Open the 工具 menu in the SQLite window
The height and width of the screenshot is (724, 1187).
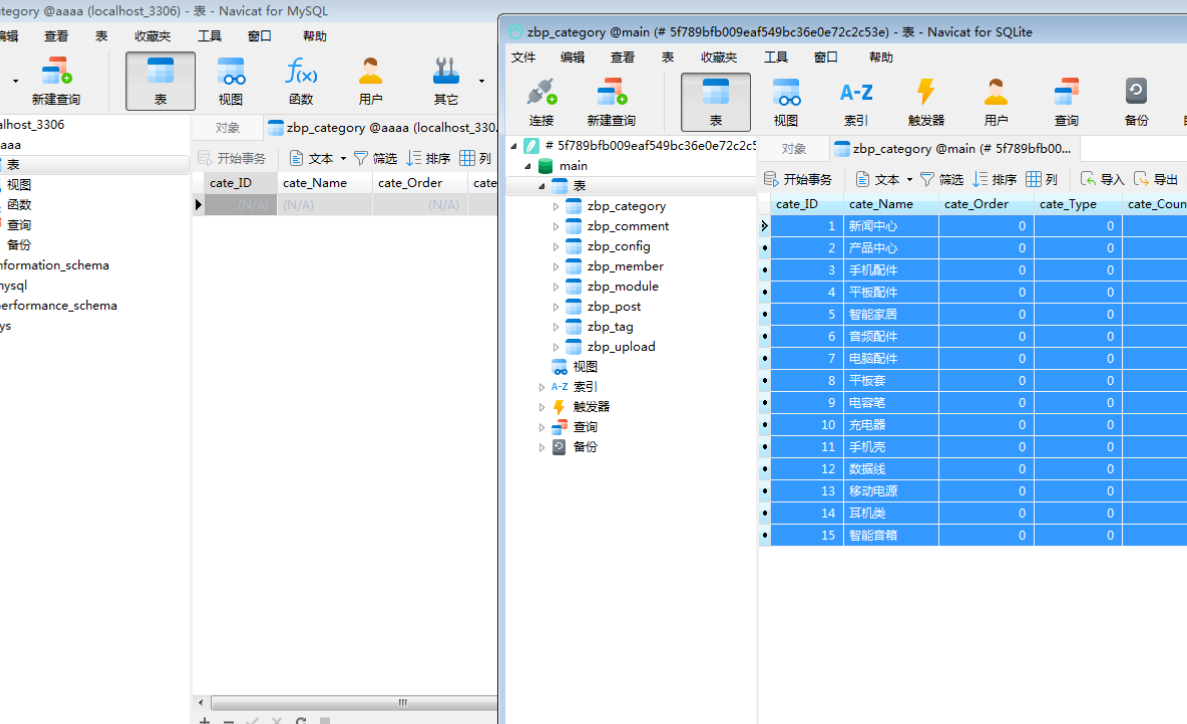[x=776, y=58]
